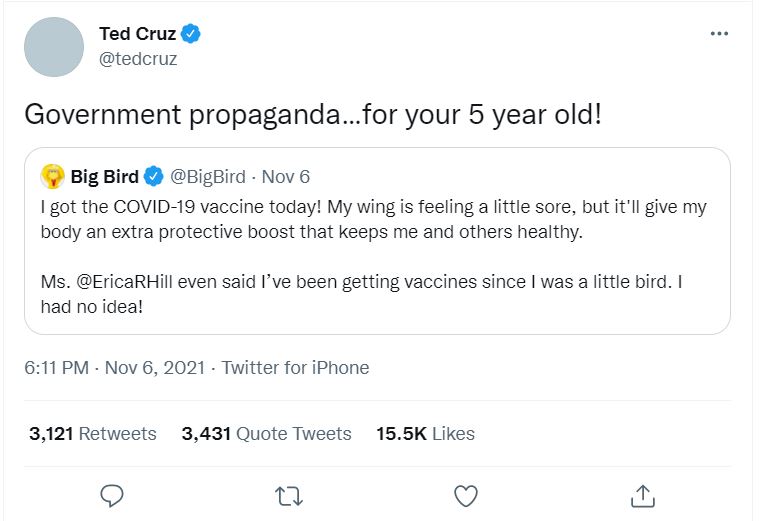Click Big Bird's verified badge
765x521 pixels.
point(153,177)
